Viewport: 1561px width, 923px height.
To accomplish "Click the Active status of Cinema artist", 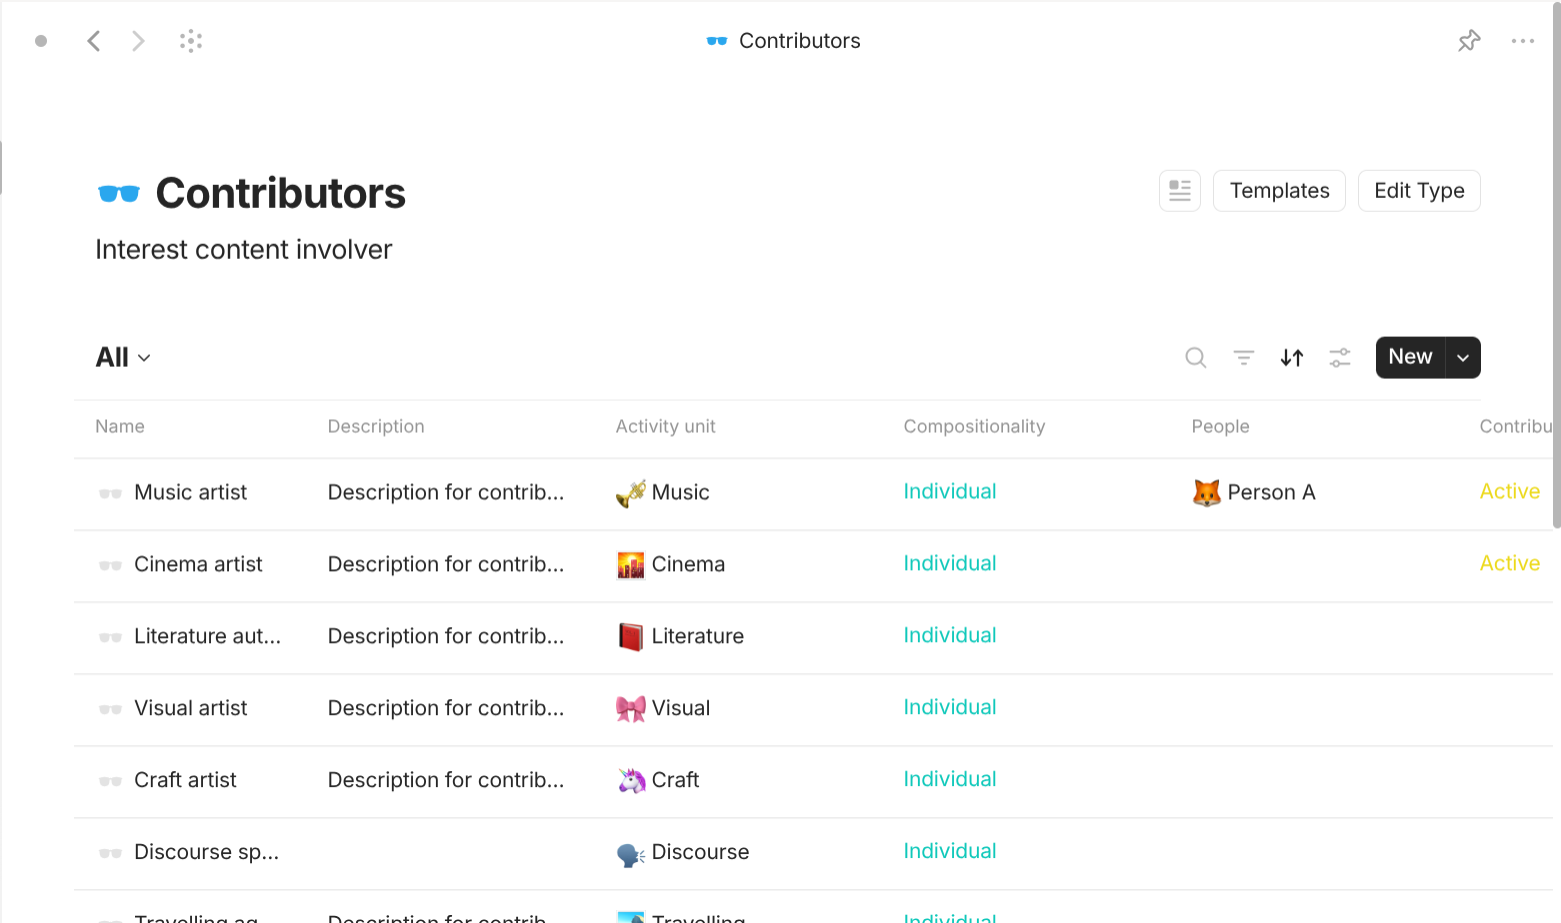I will [x=1509, y=563].
